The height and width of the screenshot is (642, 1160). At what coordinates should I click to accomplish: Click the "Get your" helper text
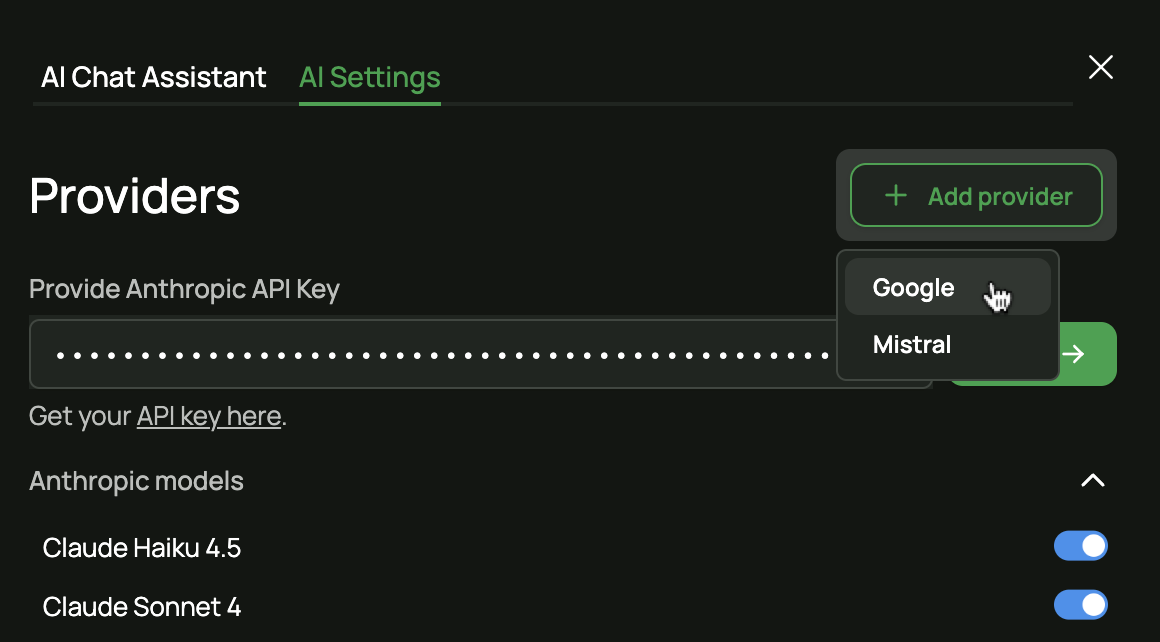[x=80, y=416]
